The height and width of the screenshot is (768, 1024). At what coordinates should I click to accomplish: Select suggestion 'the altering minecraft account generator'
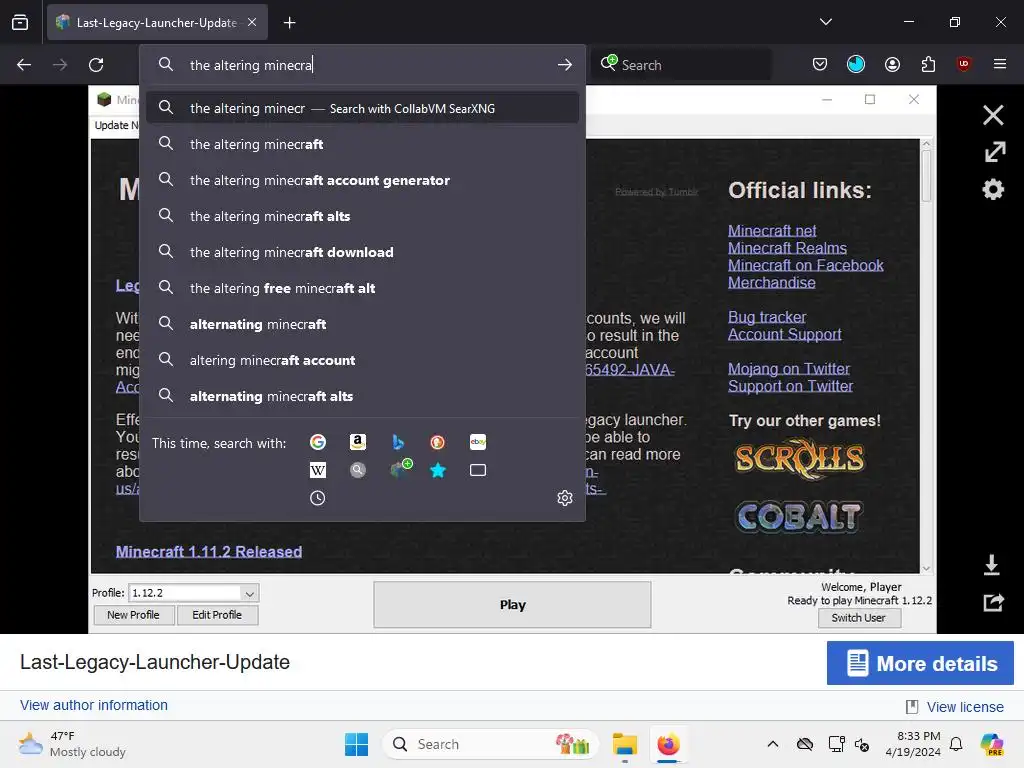[362, 180]
